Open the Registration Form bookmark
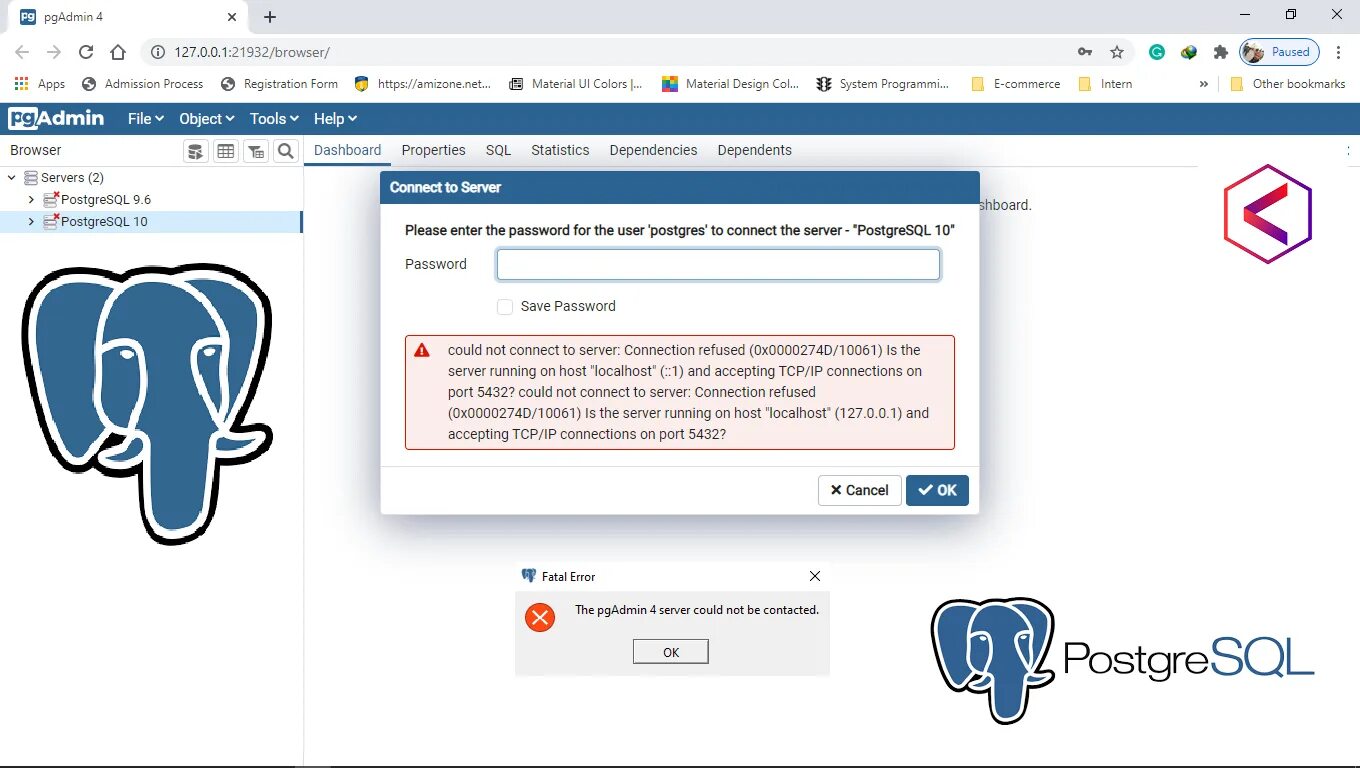The width and height of the screenshot is (1360, 768). coord(280,84)
